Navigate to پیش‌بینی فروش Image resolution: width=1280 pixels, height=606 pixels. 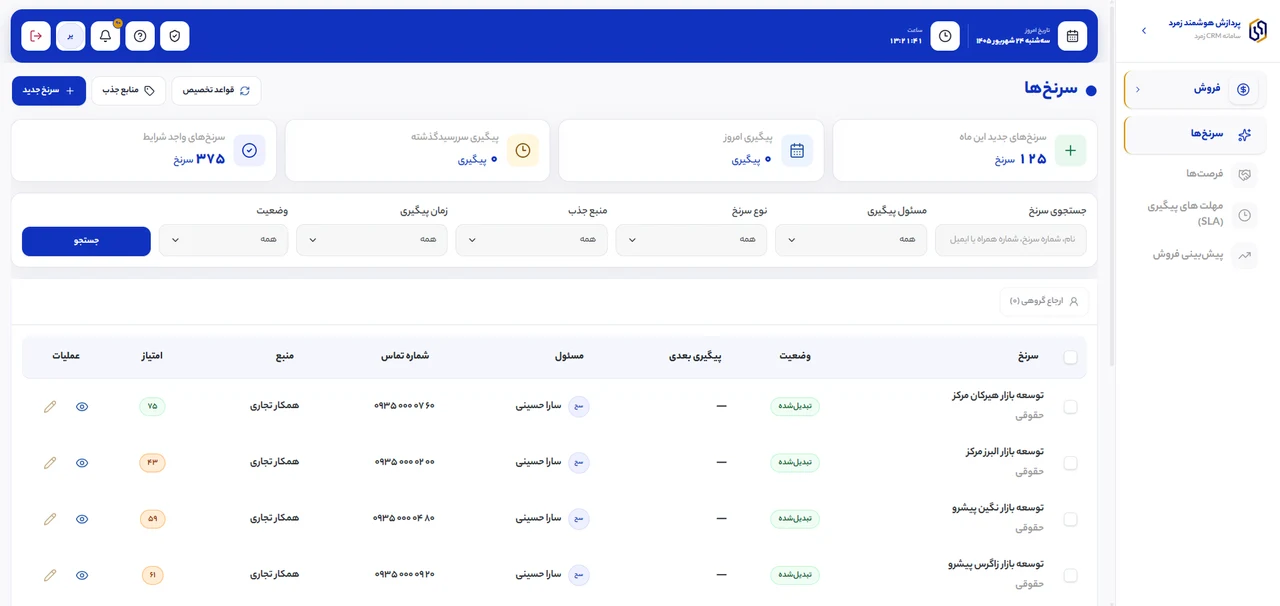coord(1195,255)
